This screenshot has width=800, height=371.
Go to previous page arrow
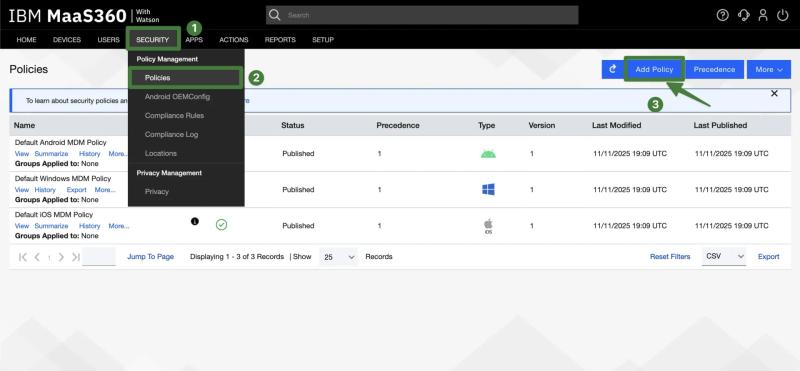(37, 257)
